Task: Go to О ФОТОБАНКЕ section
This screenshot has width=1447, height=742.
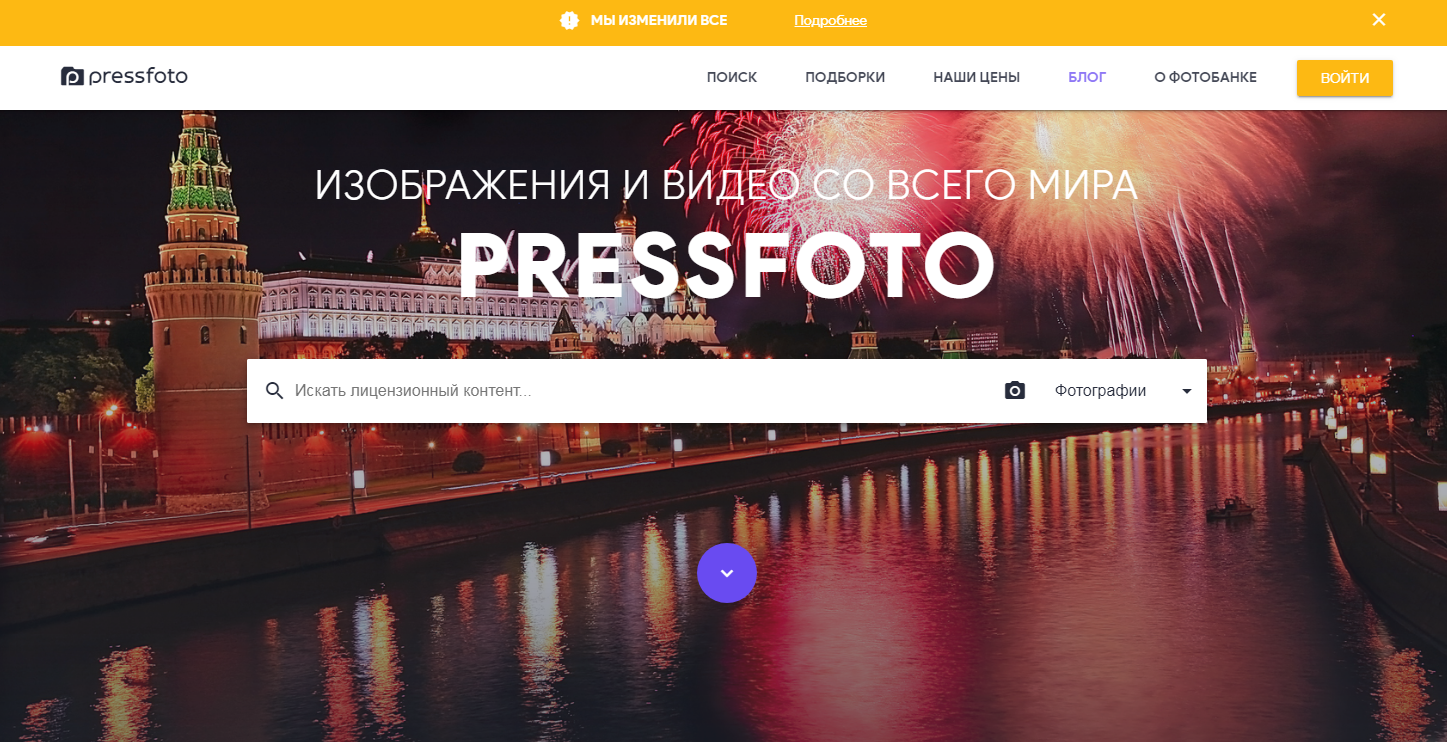Action: click(1204, 77)
